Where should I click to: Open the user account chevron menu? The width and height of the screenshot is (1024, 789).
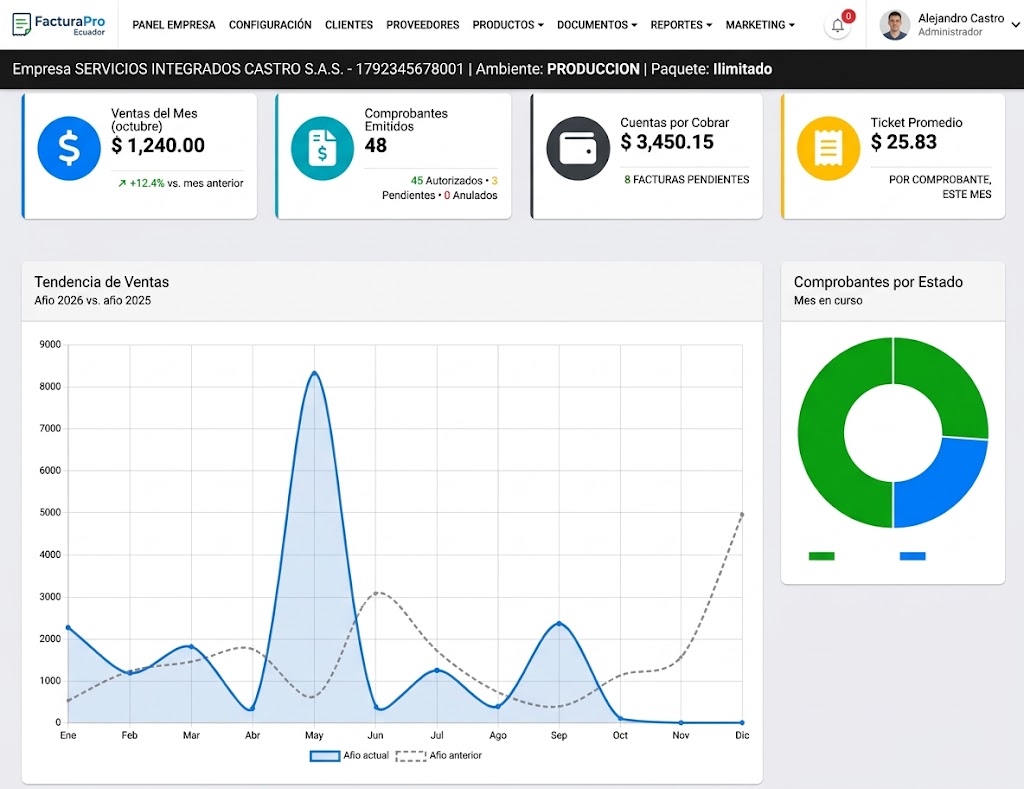click(1016, 25)
